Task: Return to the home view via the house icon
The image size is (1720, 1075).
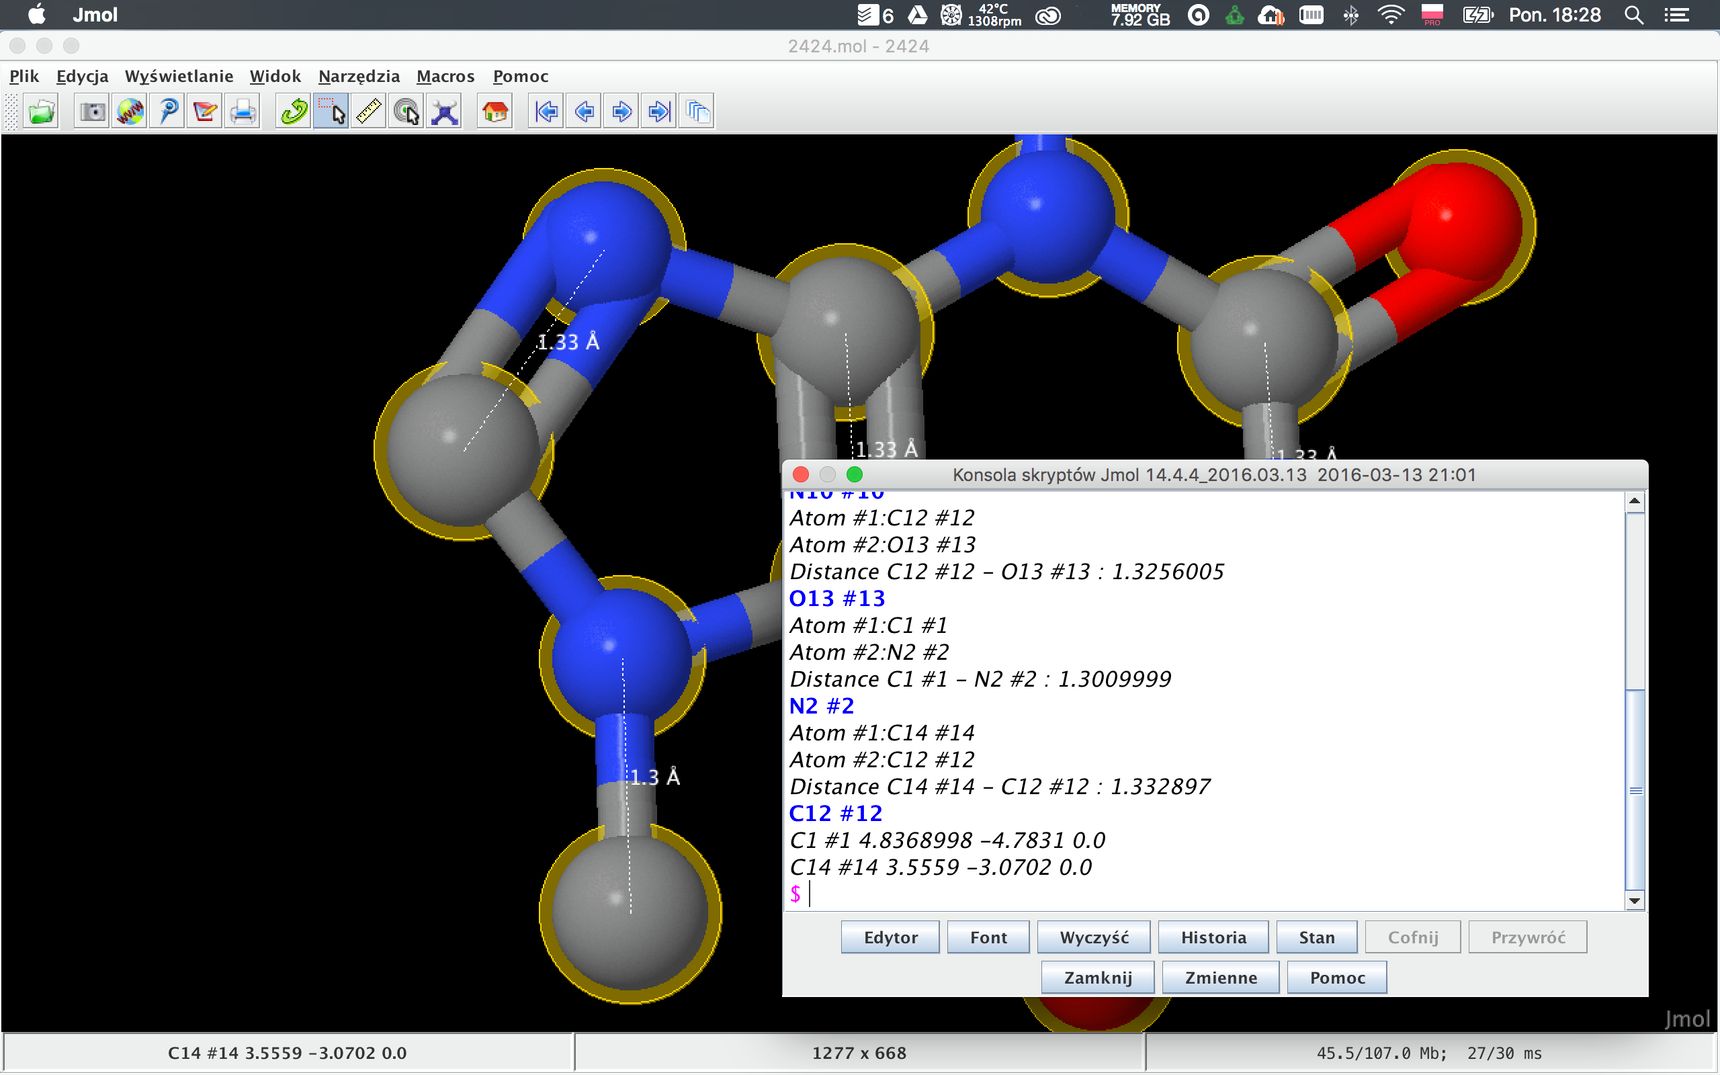Action: (495, 111)
